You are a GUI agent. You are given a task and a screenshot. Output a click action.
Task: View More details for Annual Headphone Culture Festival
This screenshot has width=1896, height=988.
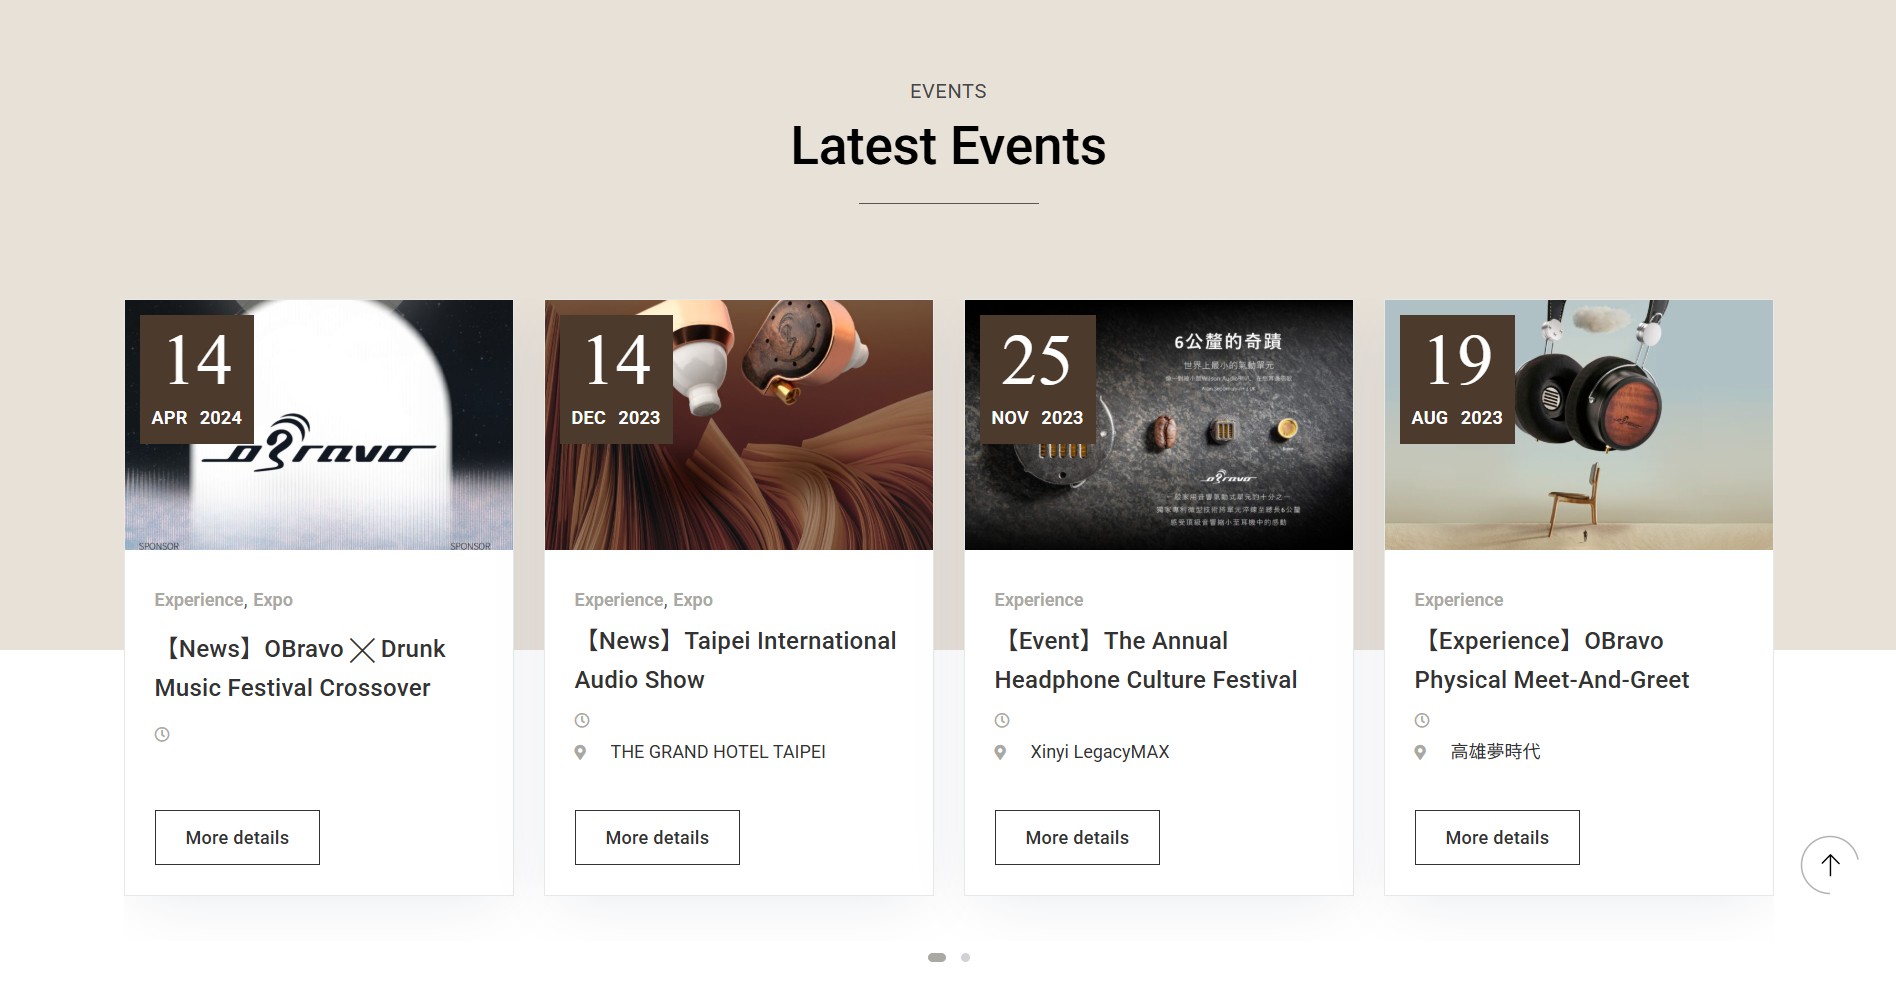(x=1077, y=837)
